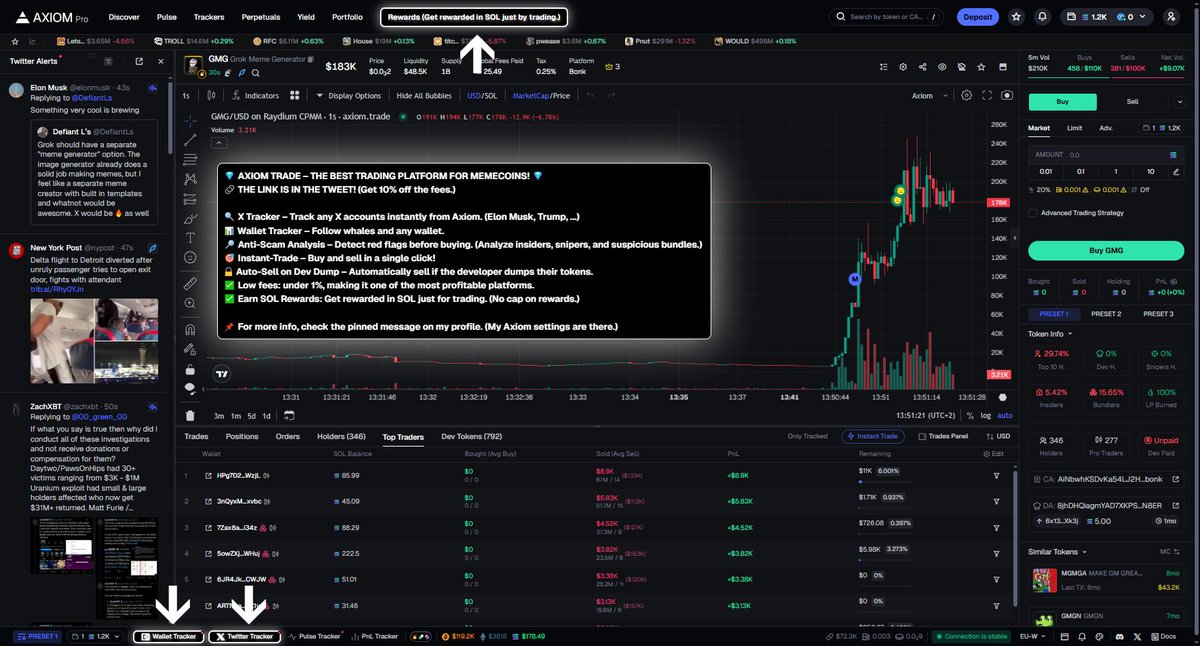
Task: Search GMG token magnifier icon
Action: (256, 73)
